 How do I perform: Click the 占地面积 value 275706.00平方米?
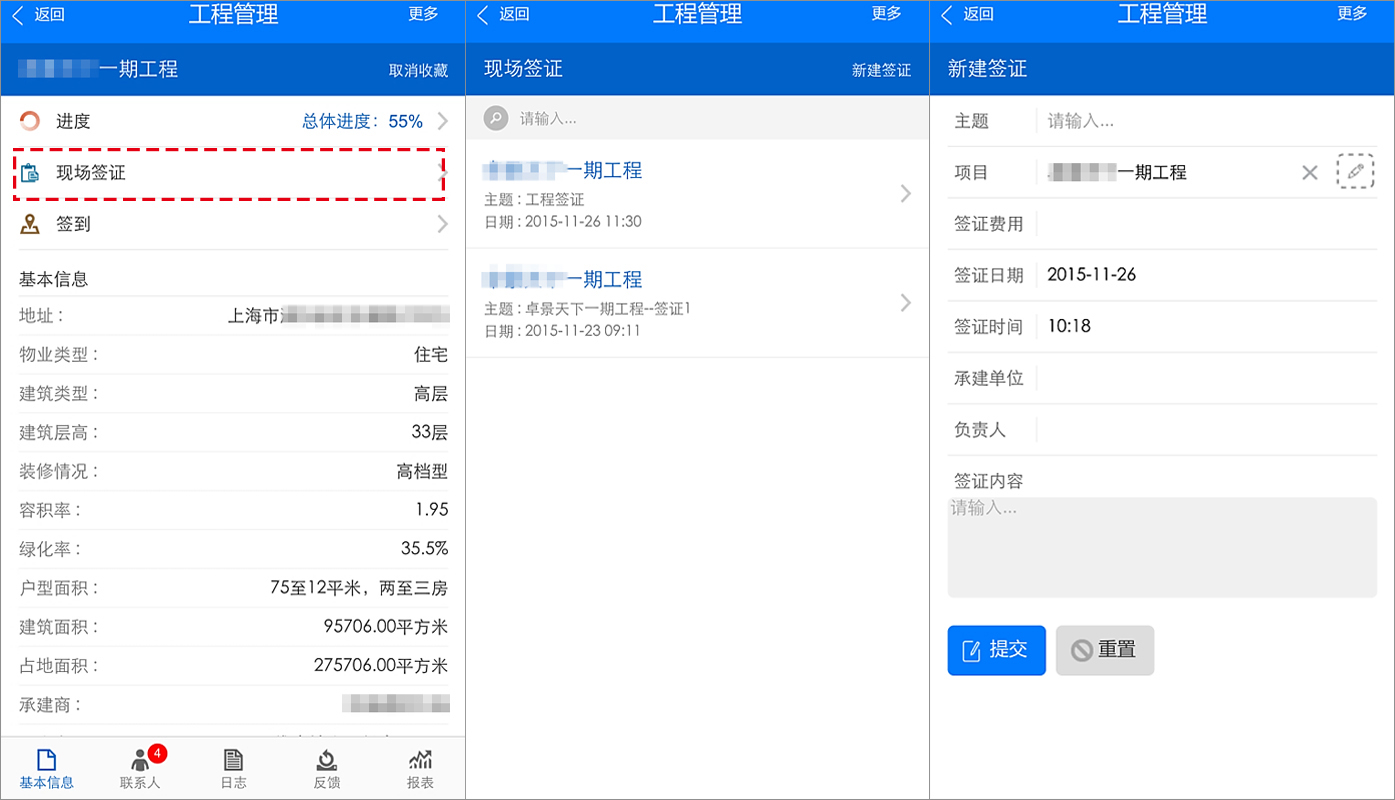pyautogui.click(x=381, y=666)
